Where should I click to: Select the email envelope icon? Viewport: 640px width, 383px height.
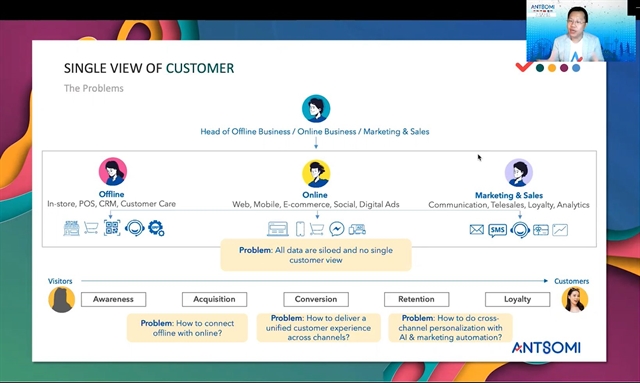[476, 230]
